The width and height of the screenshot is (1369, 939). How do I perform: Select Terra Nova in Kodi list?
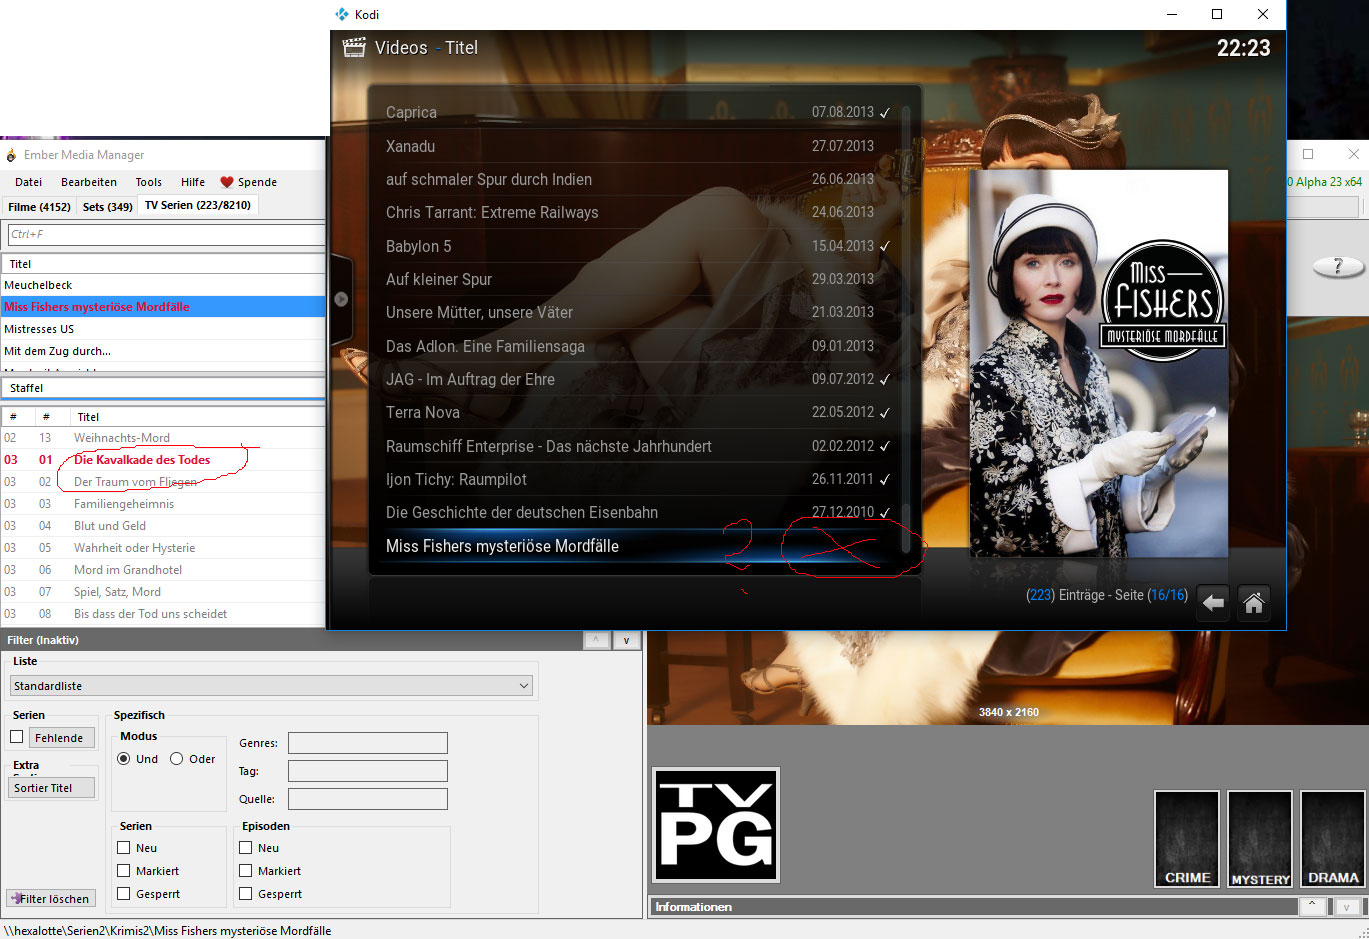pos(638,412)
